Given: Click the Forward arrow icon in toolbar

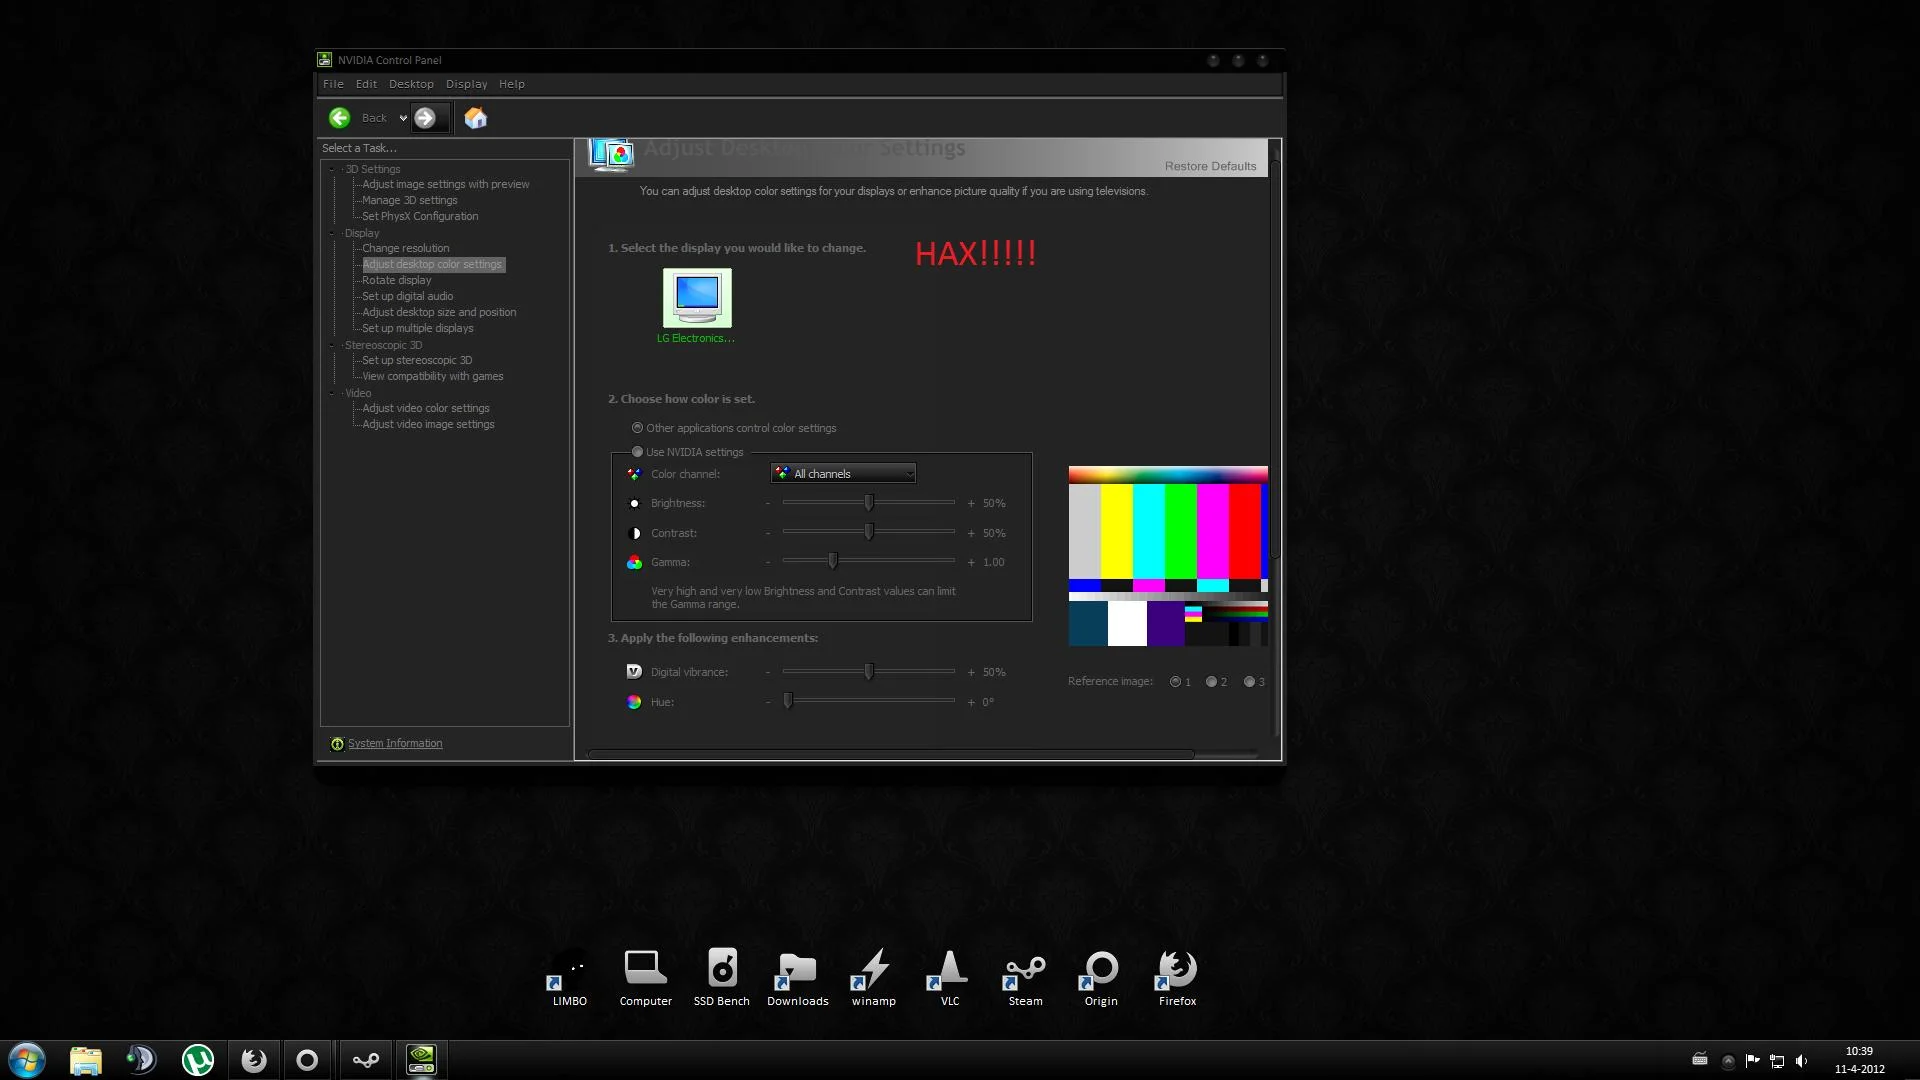Looking at the screenshot, I should coord(425,118).
